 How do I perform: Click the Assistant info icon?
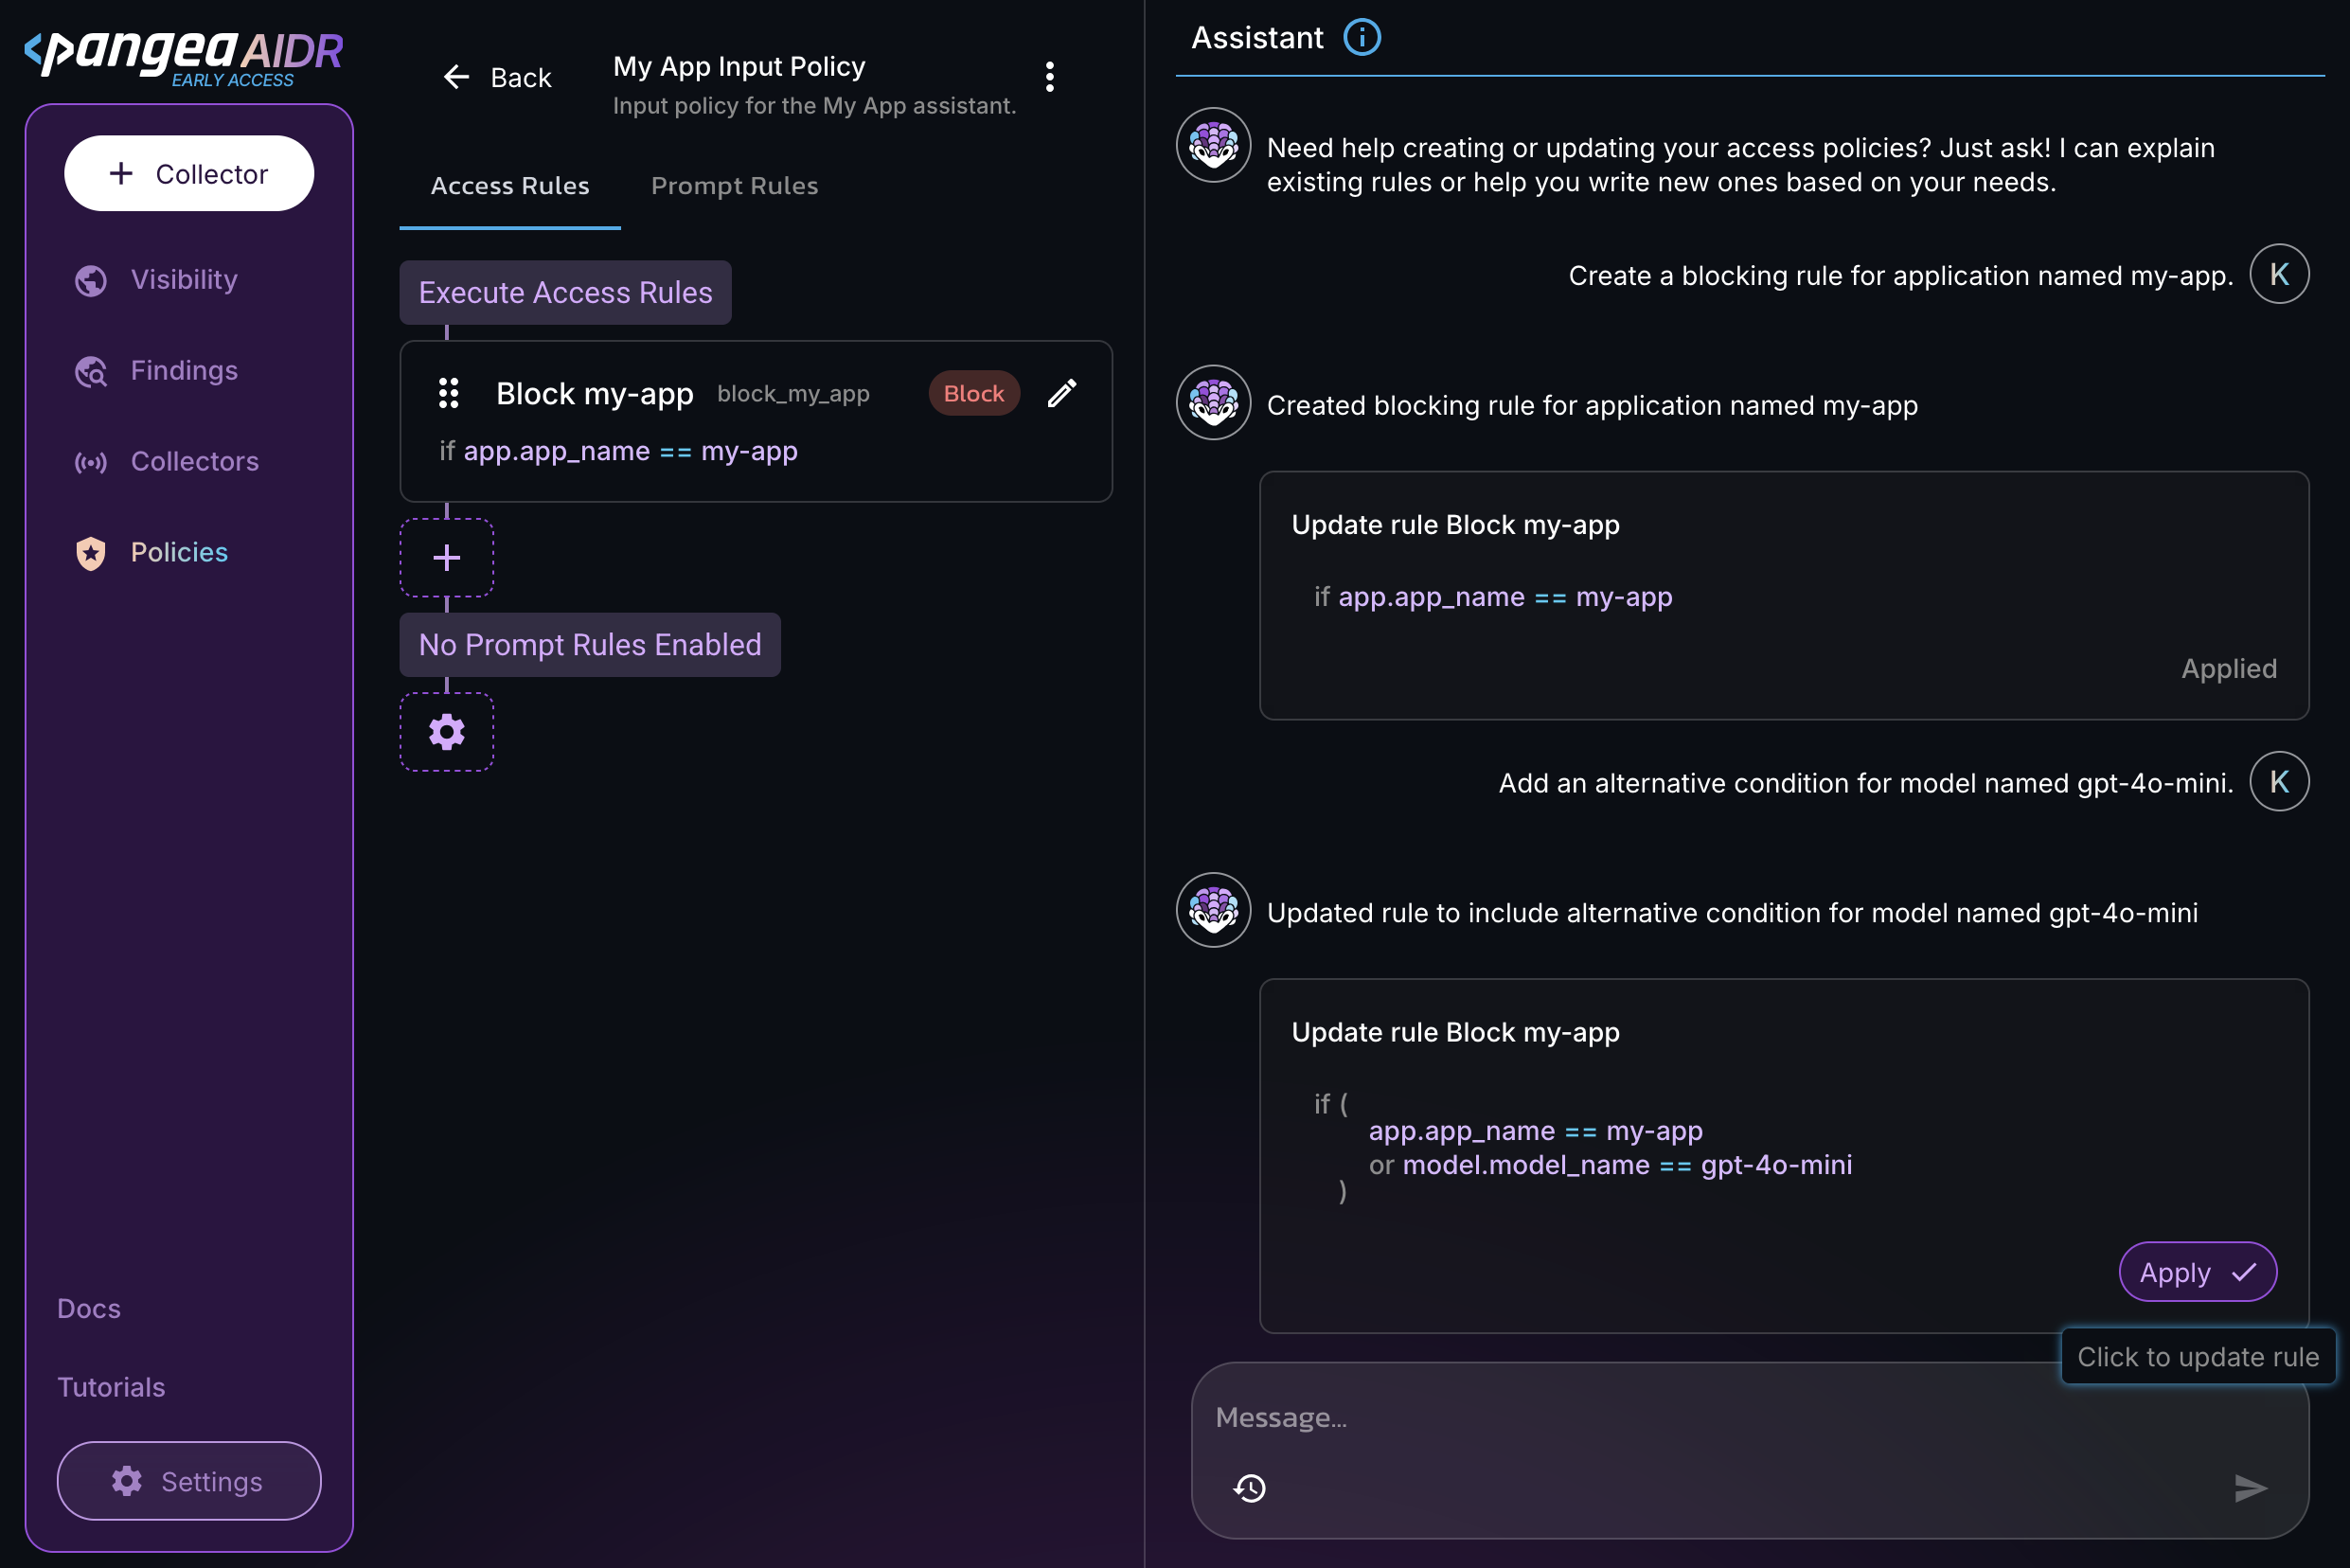click(x=1361, y=38)
